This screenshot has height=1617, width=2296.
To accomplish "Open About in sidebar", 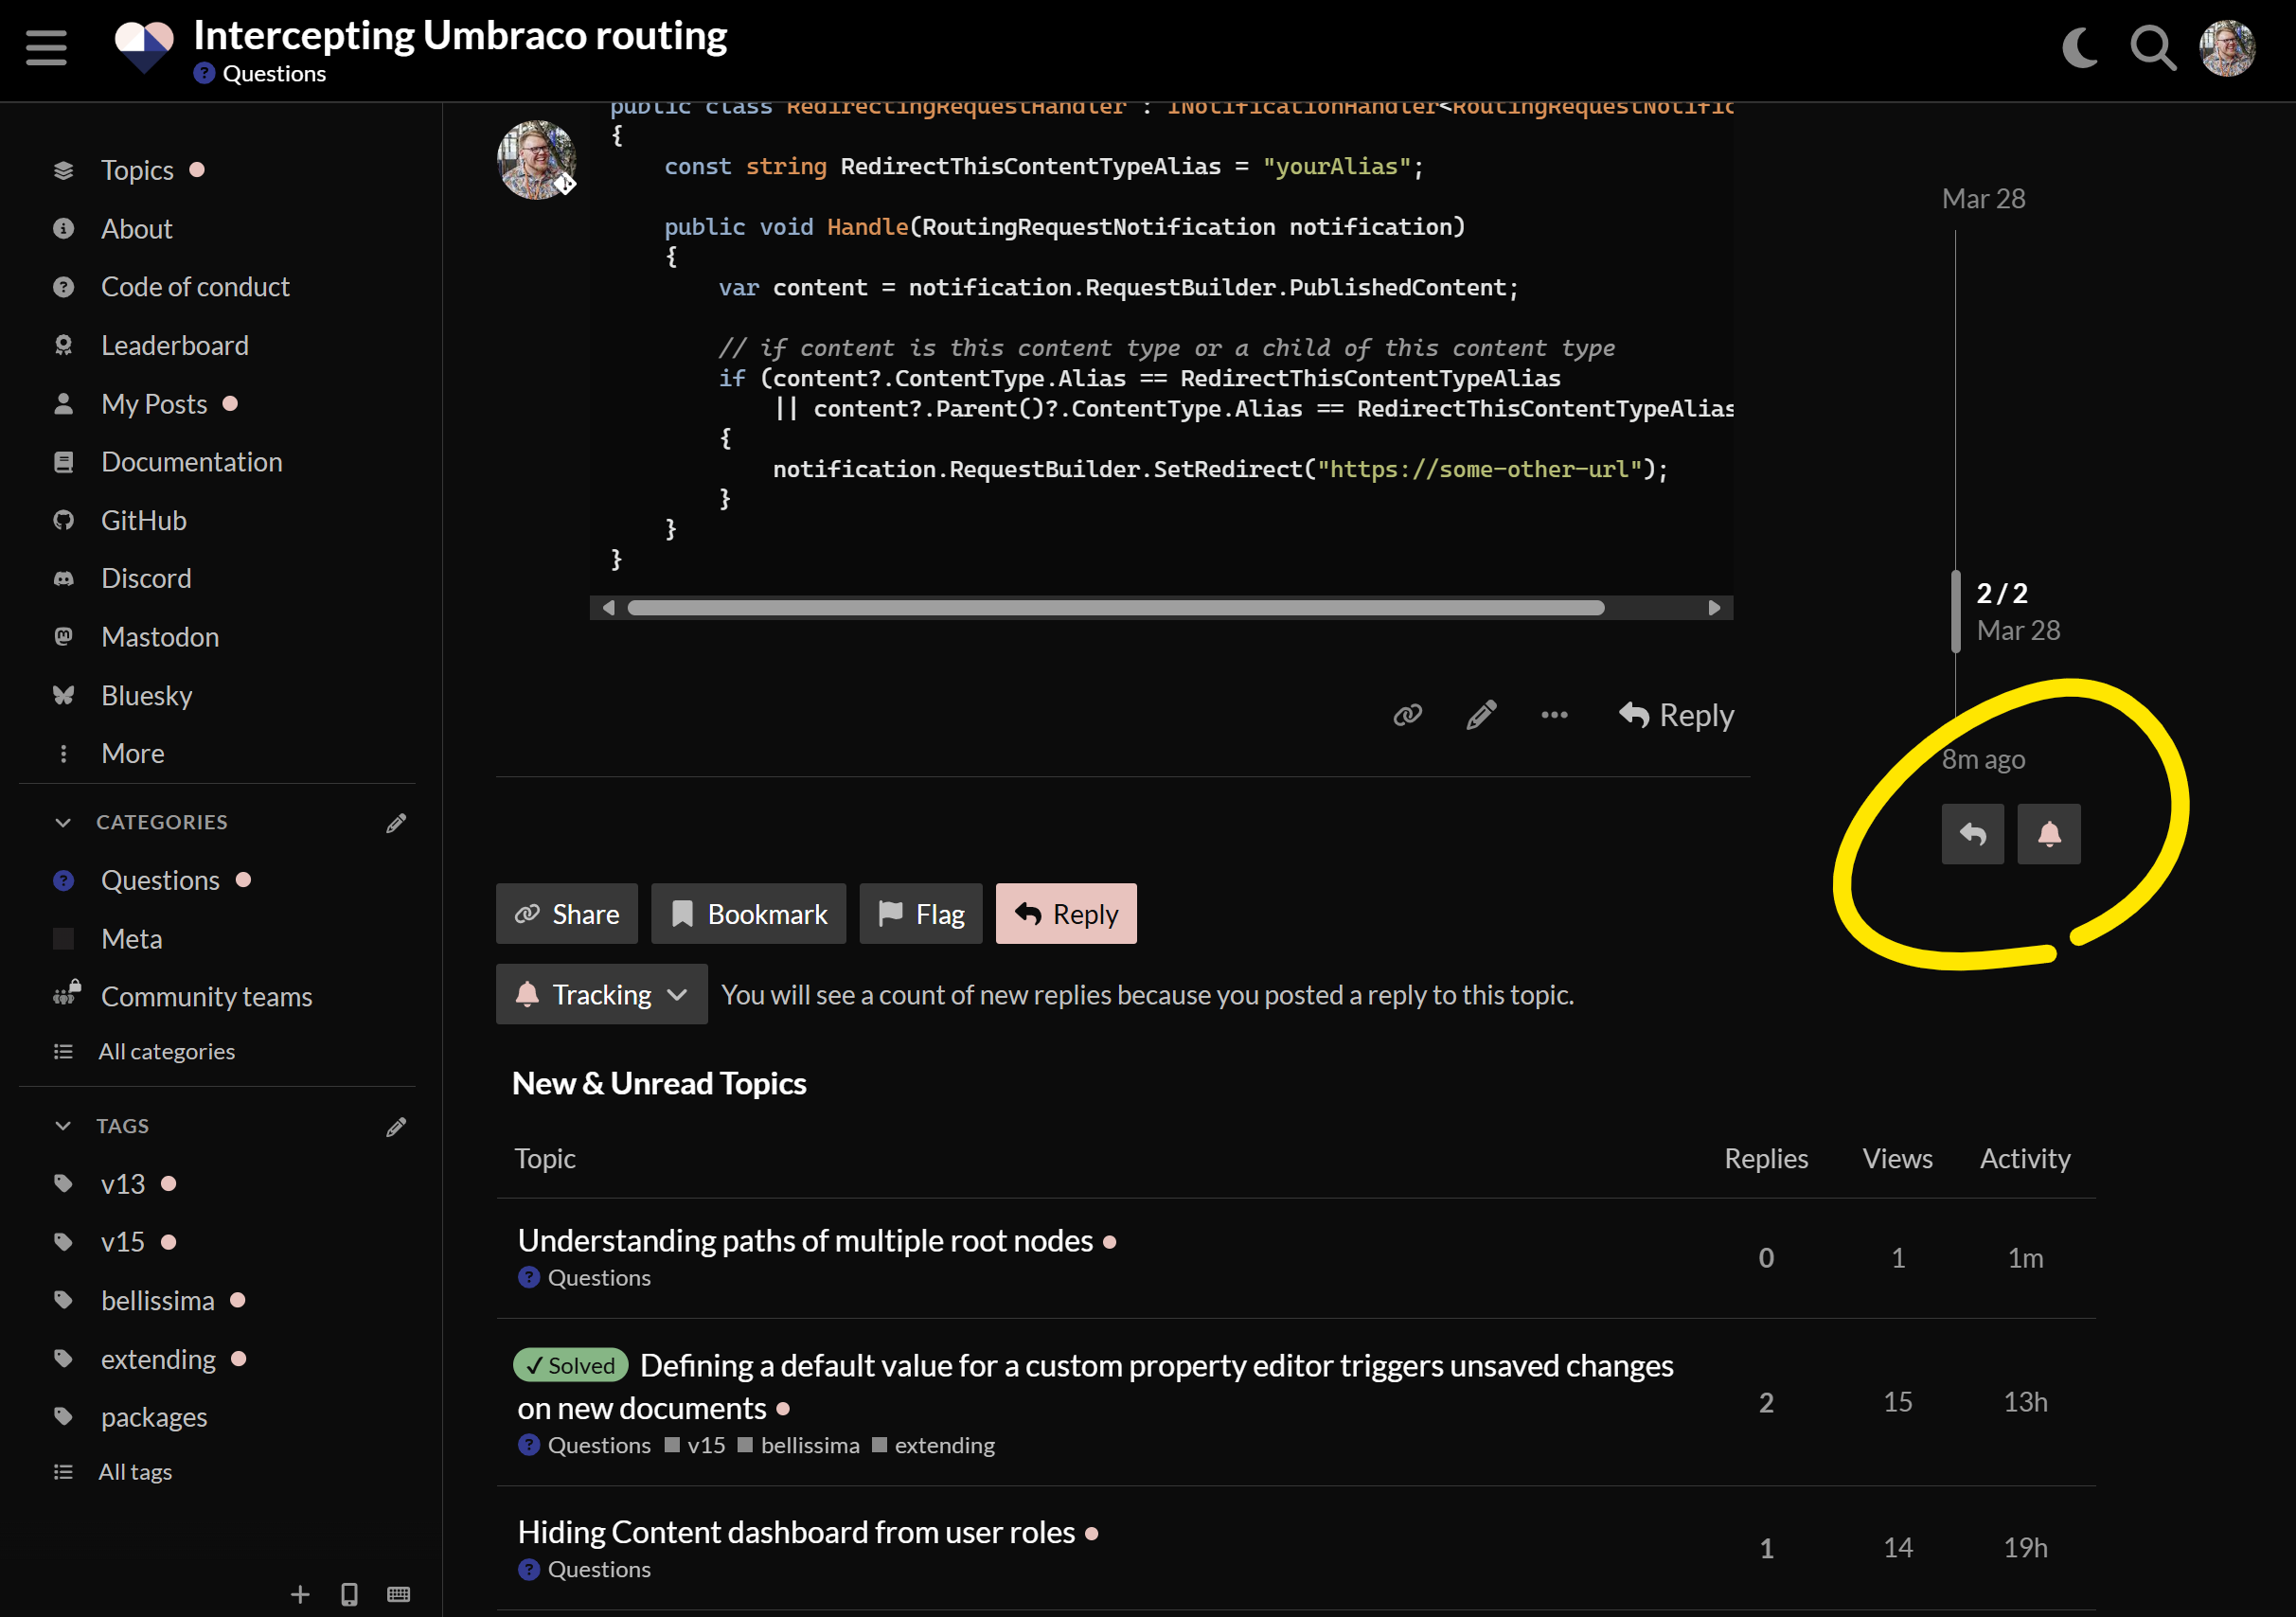I will (x=136, y=229).
